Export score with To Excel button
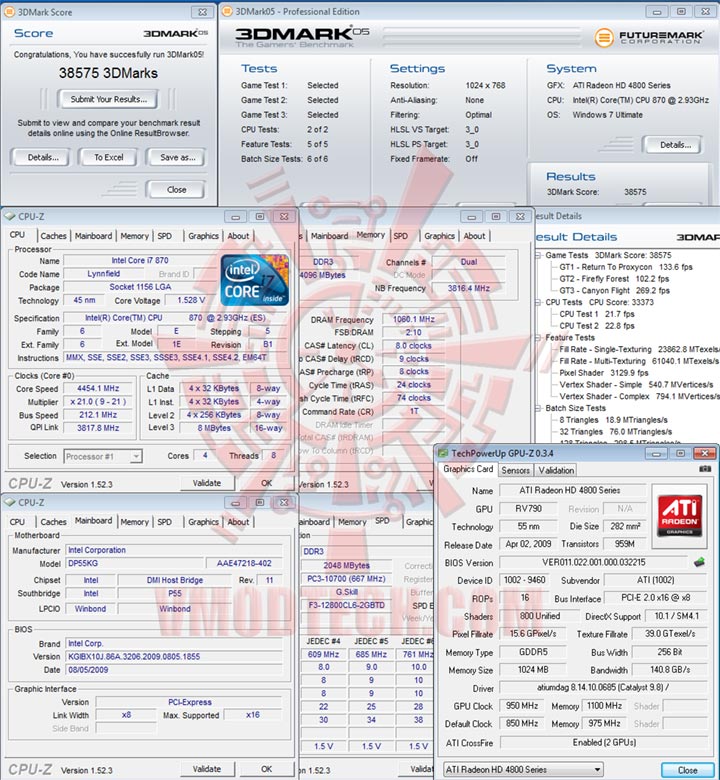720x780 pixels. pyautogui.click(x=109, y=157)
